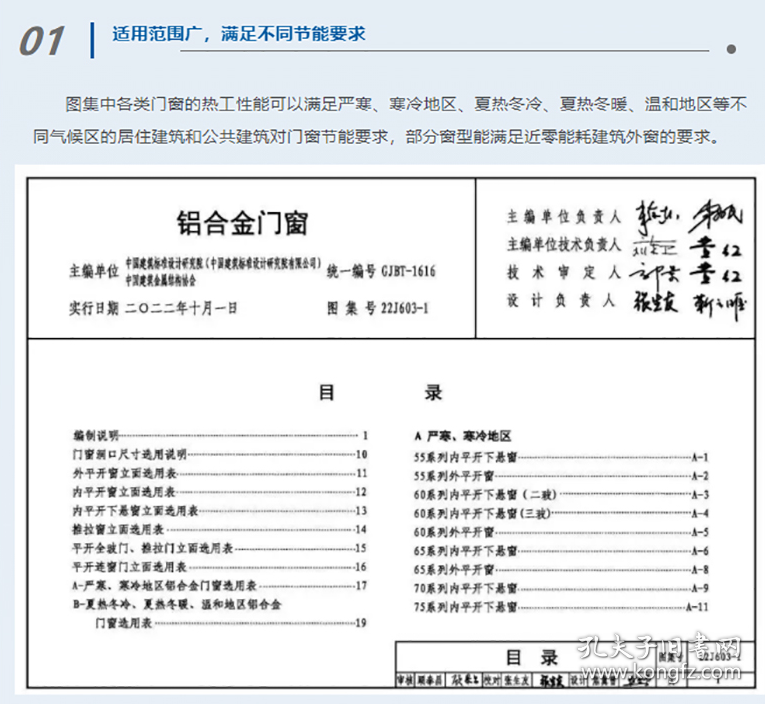Click the entry 55系列内平开下悬窗

point(561,457)
